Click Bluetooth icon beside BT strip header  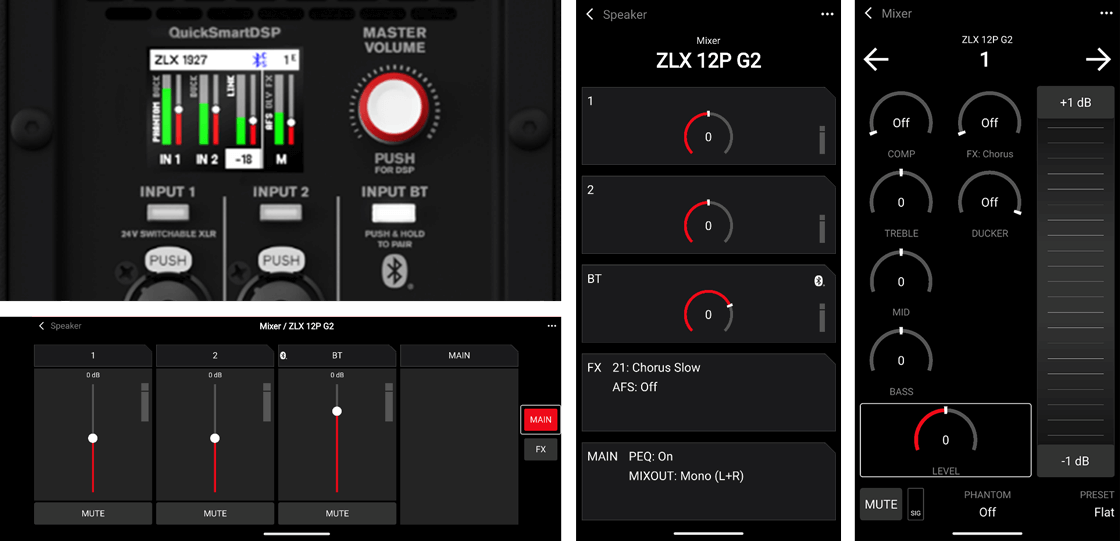283,355
